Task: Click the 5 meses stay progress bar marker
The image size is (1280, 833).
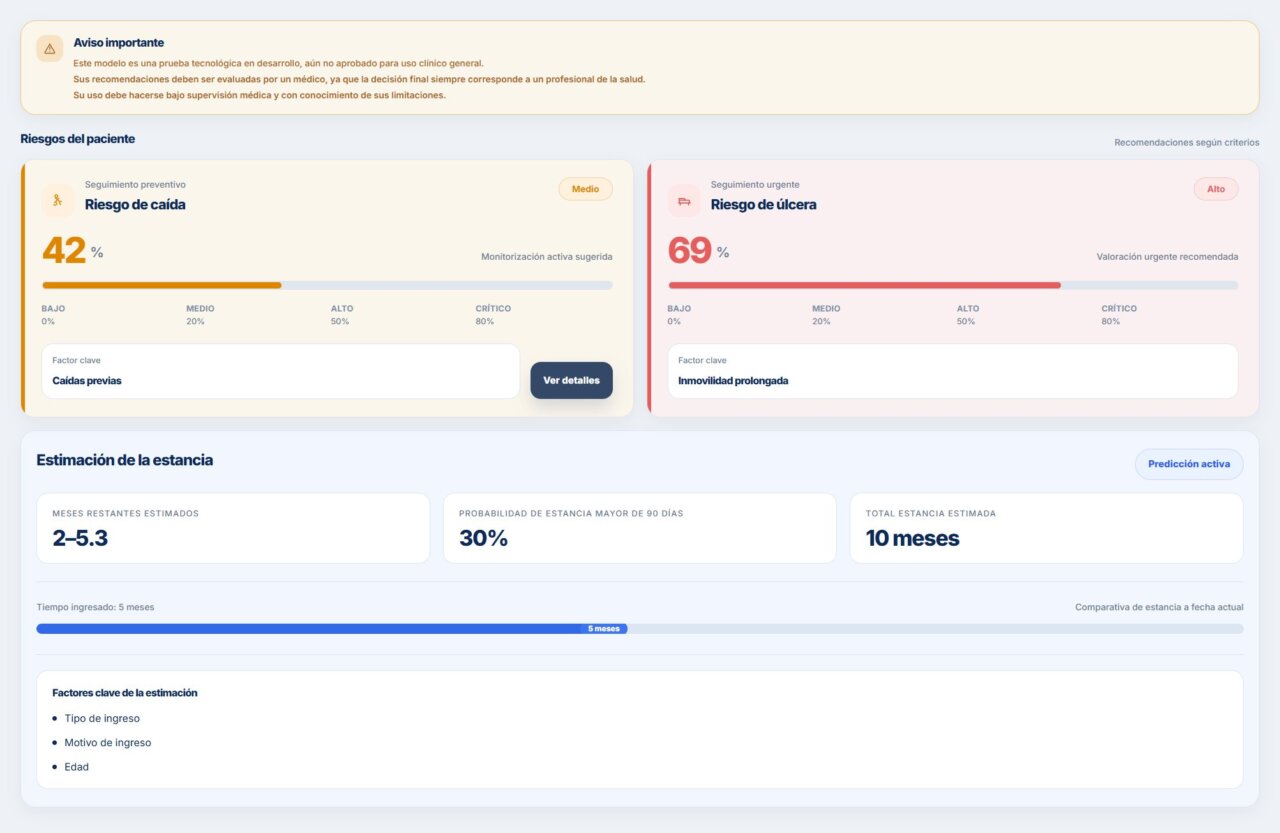Action: pos(603,629)
